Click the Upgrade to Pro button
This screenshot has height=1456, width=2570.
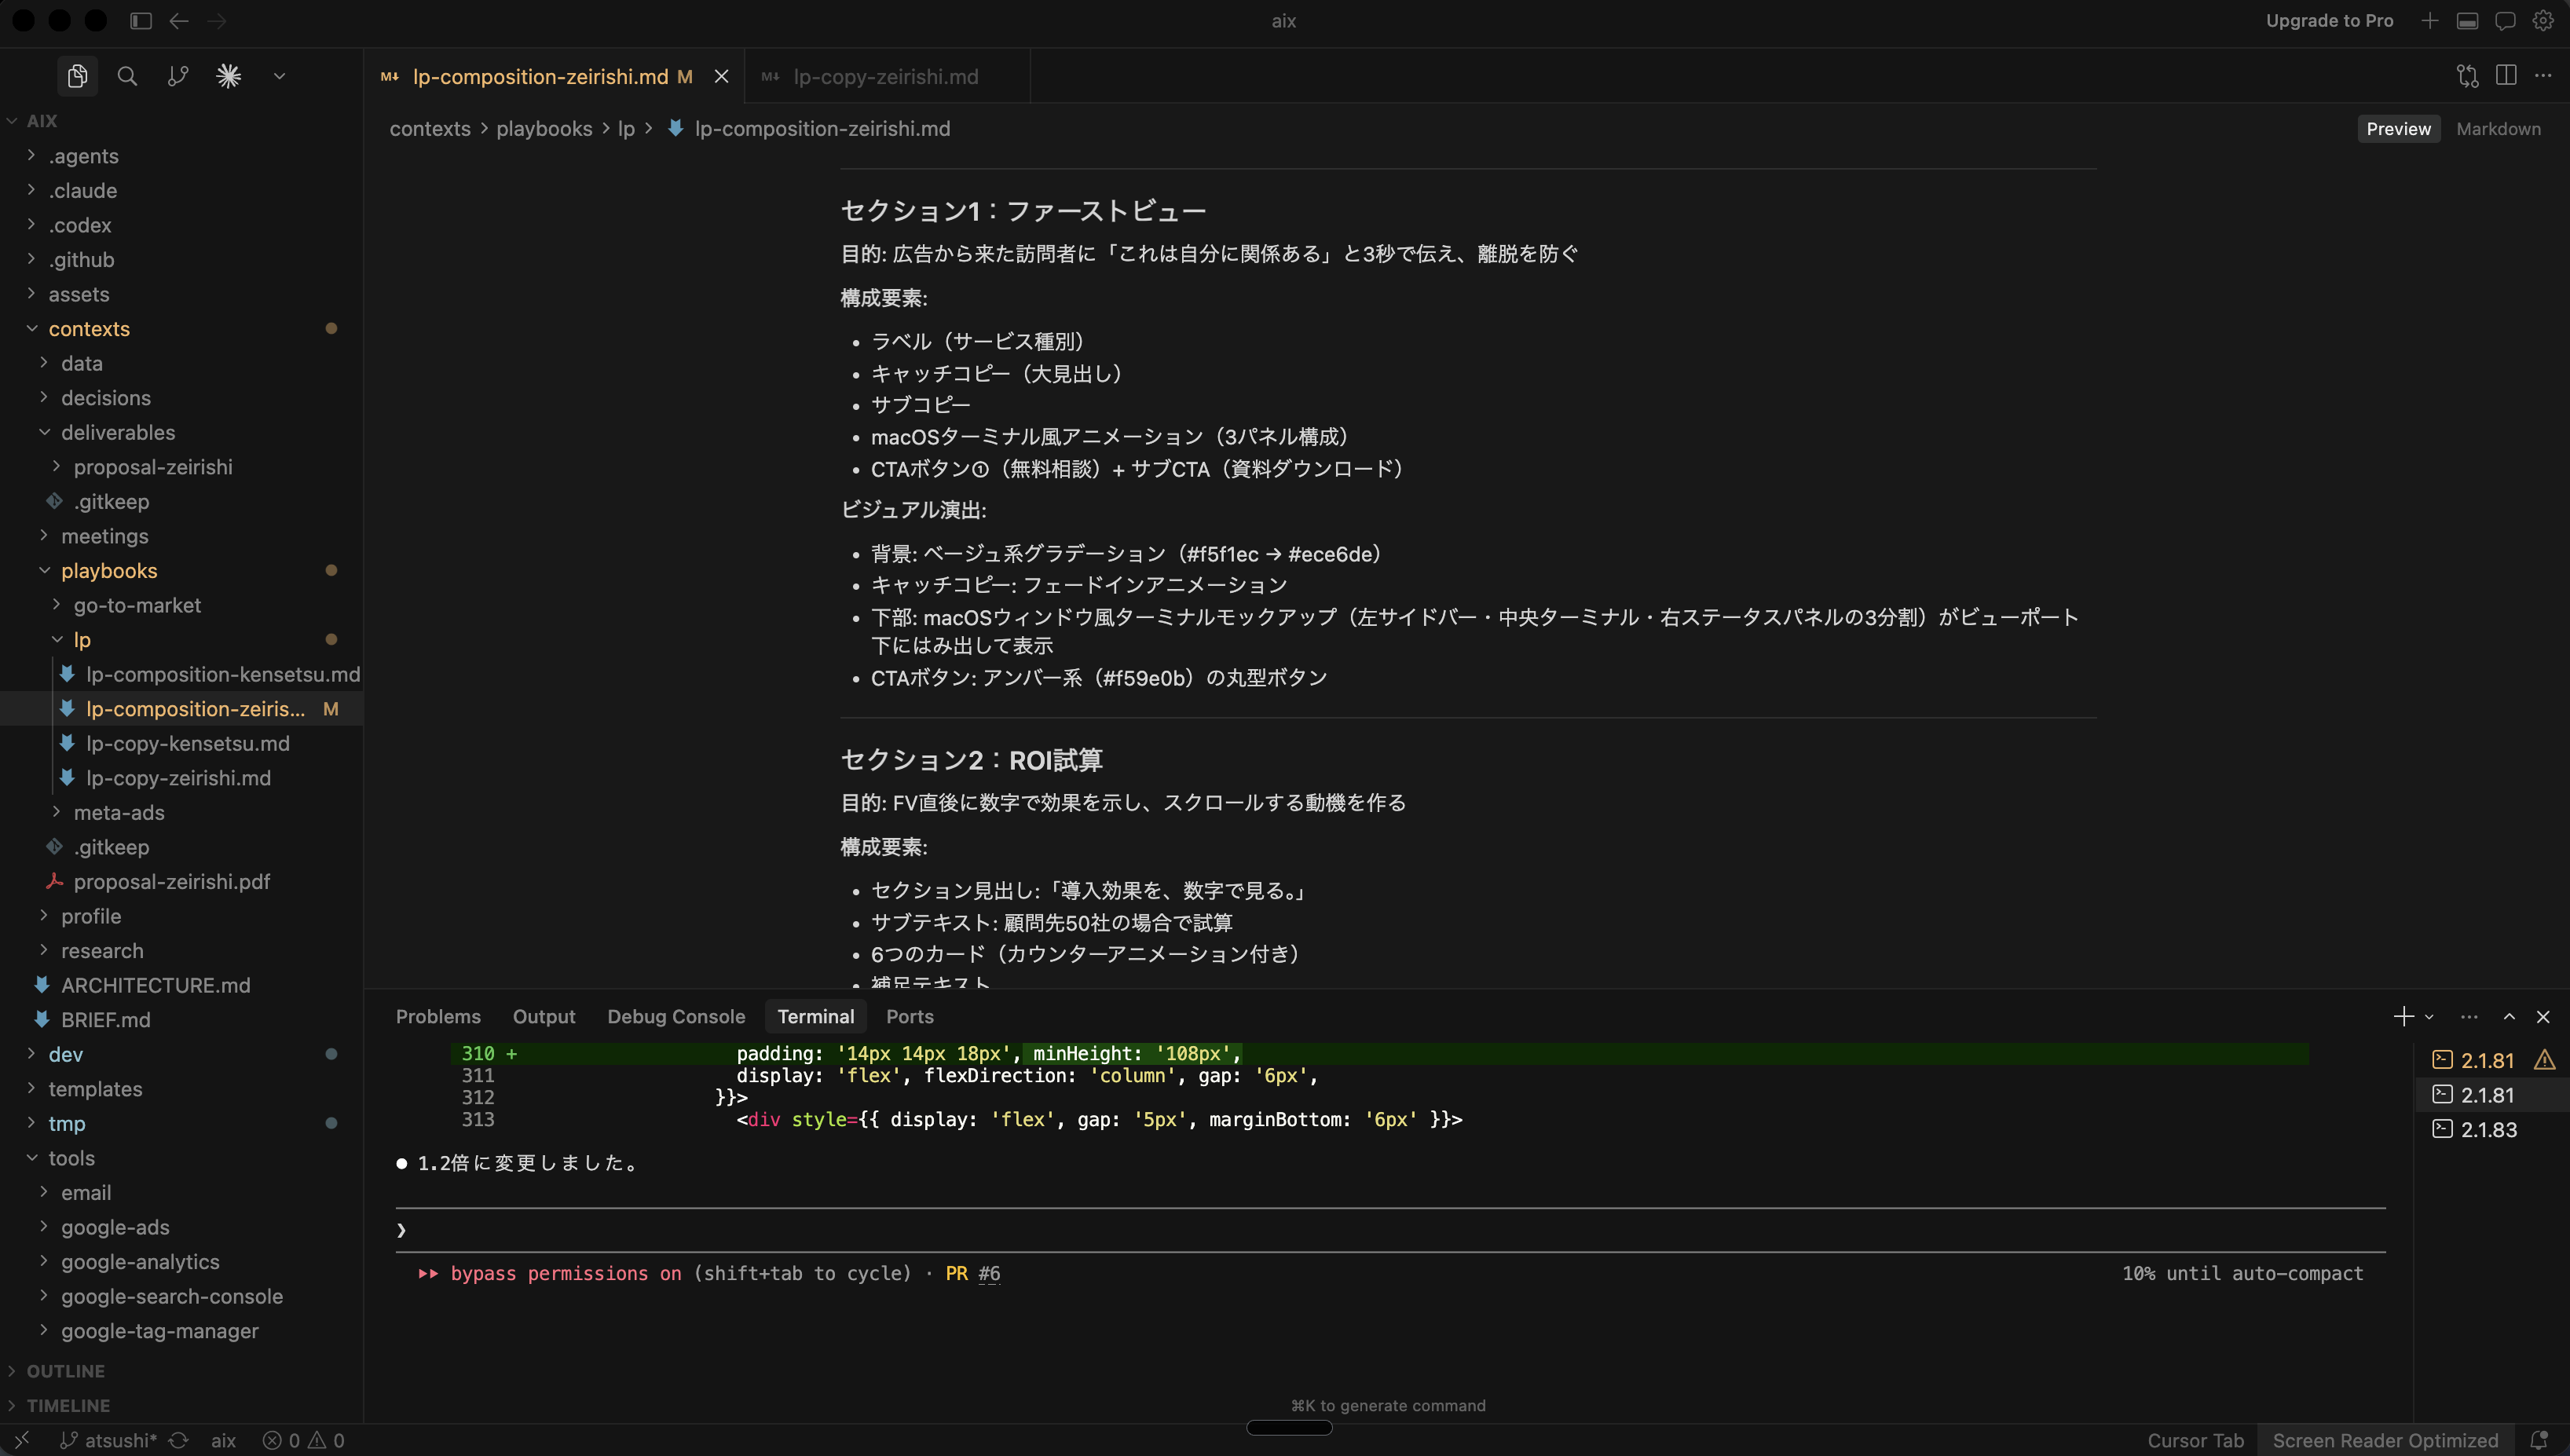pos(2329,20)
